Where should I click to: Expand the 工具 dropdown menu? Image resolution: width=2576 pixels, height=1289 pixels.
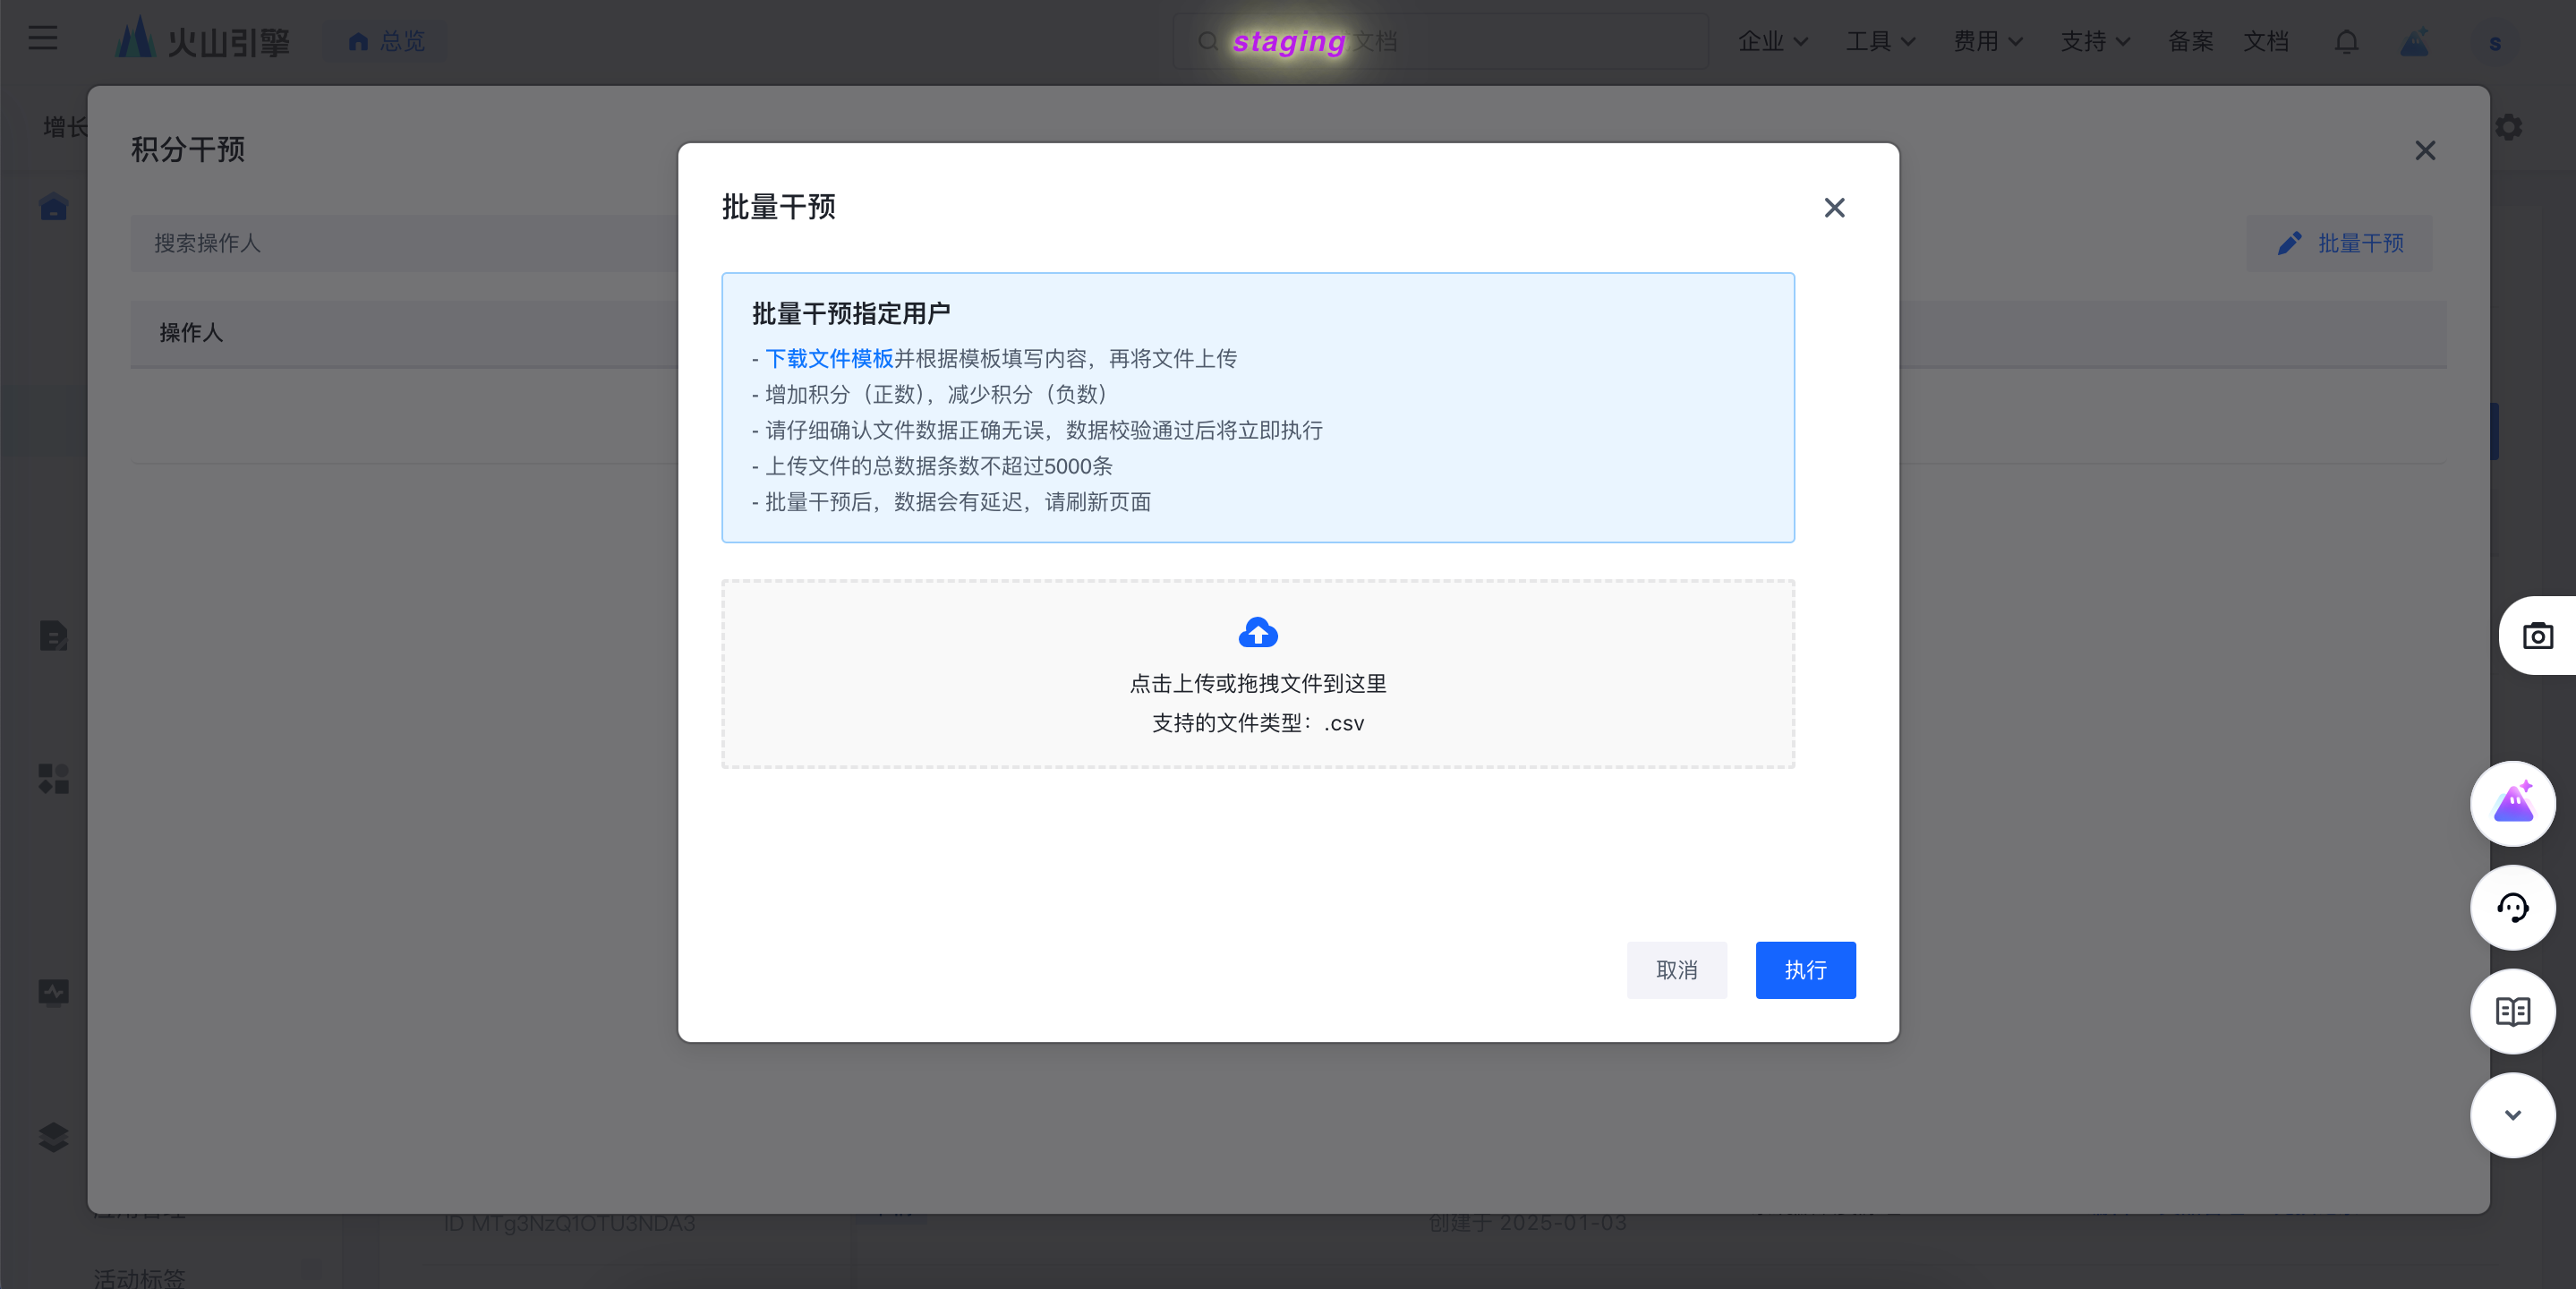1880,41
